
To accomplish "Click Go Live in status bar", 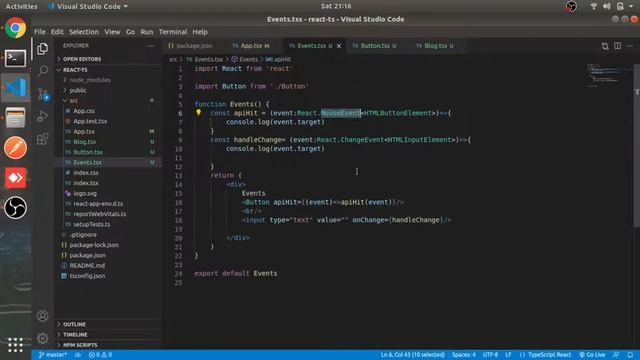I will pyautogui.click(x=592, y=355).
